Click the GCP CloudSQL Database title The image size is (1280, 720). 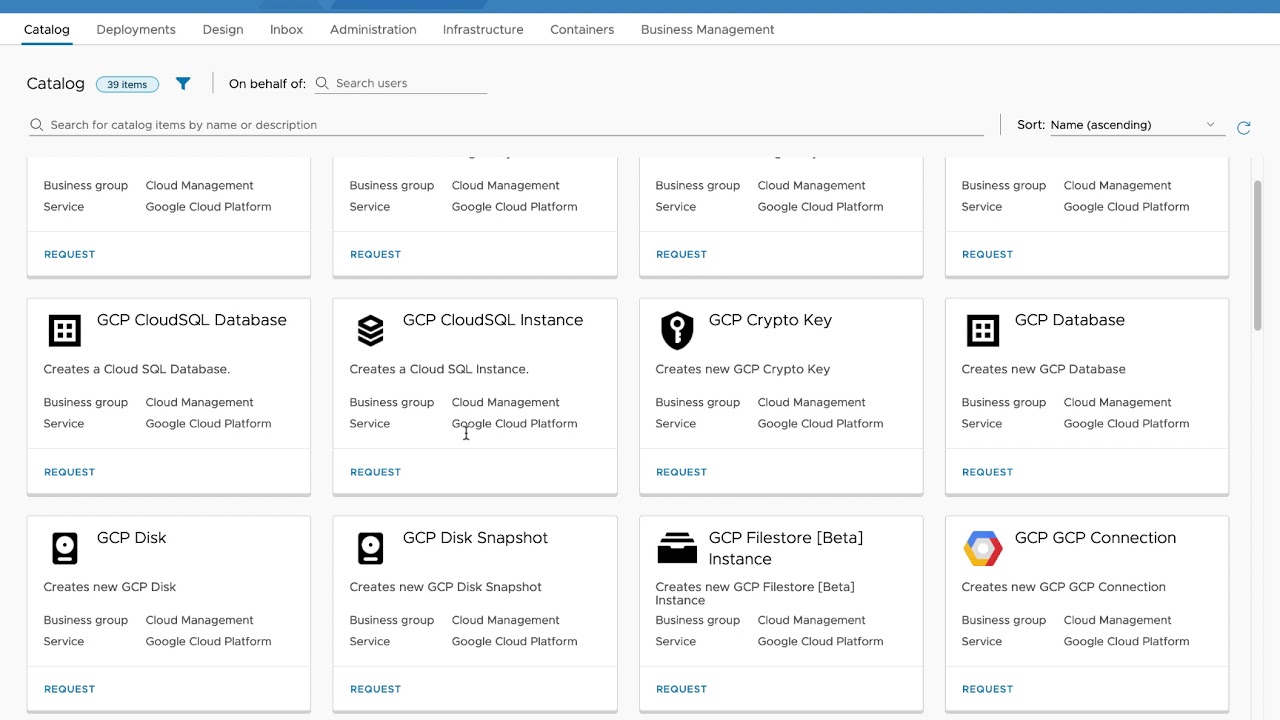(192, 320)
